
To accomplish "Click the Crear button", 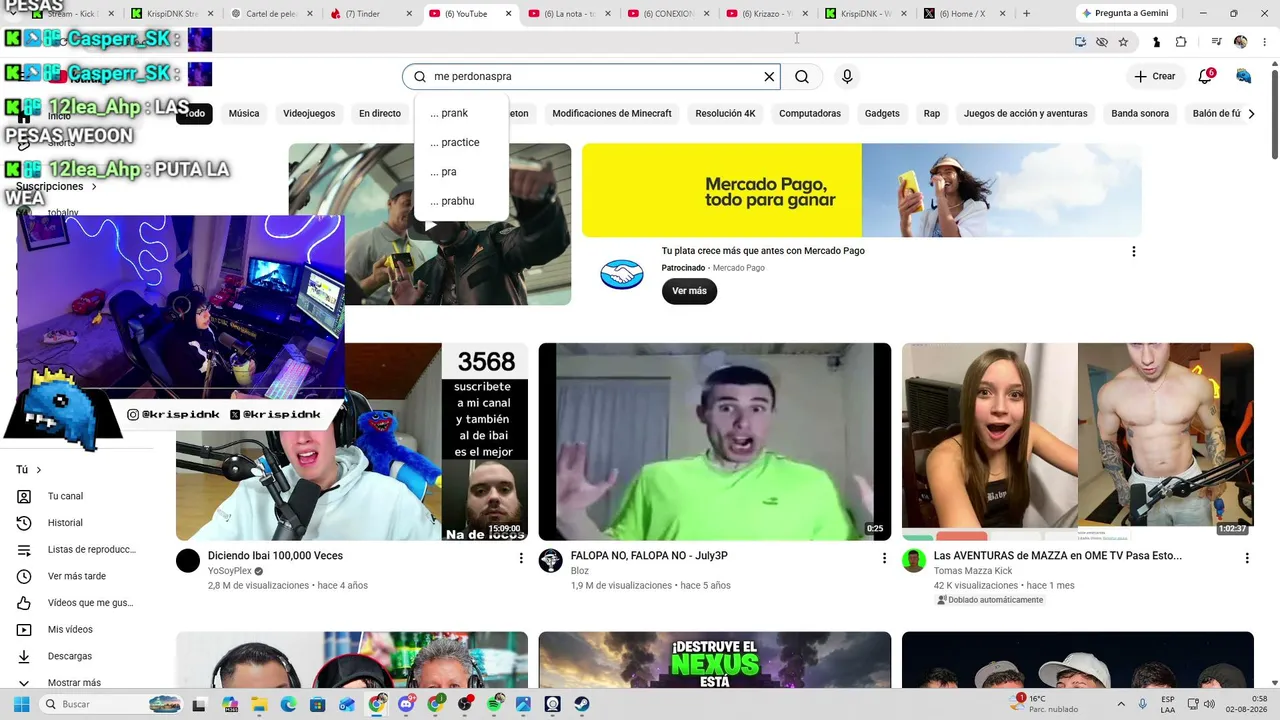I will coord(1154,77).
